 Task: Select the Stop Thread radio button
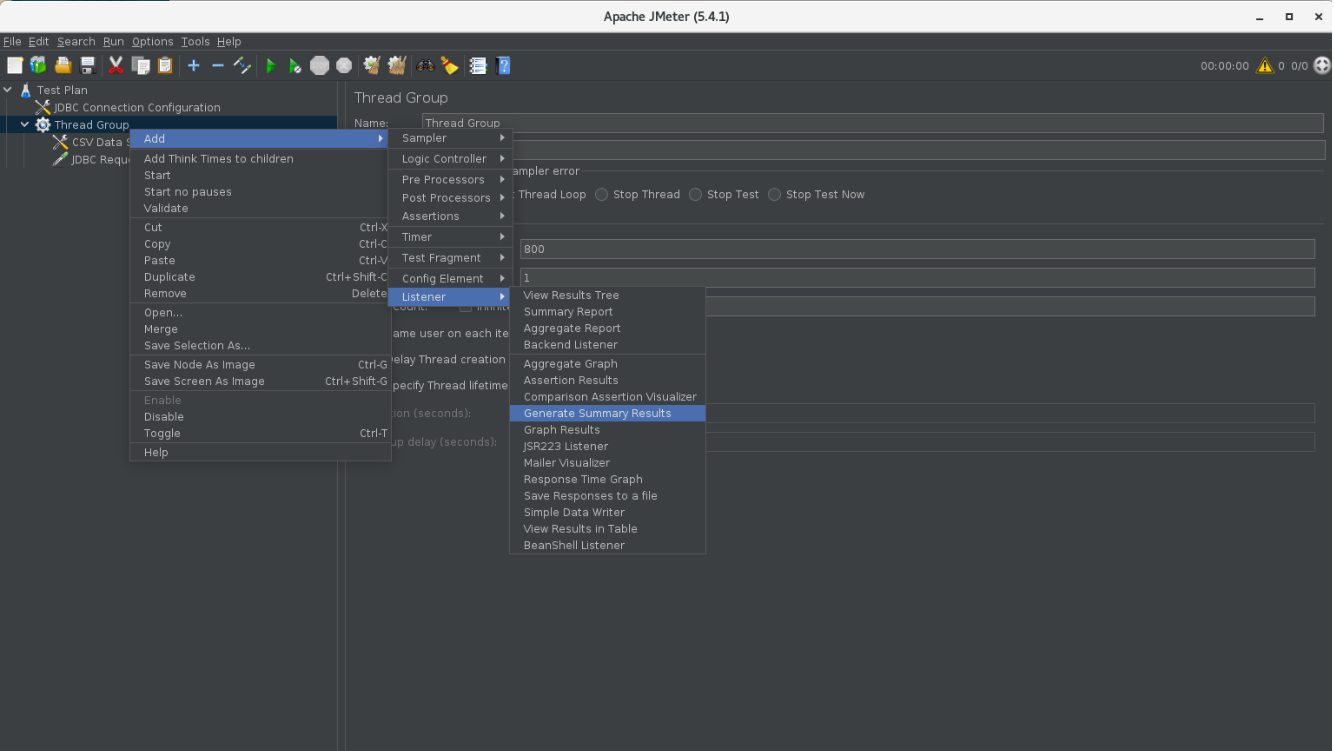coord(601,194)
